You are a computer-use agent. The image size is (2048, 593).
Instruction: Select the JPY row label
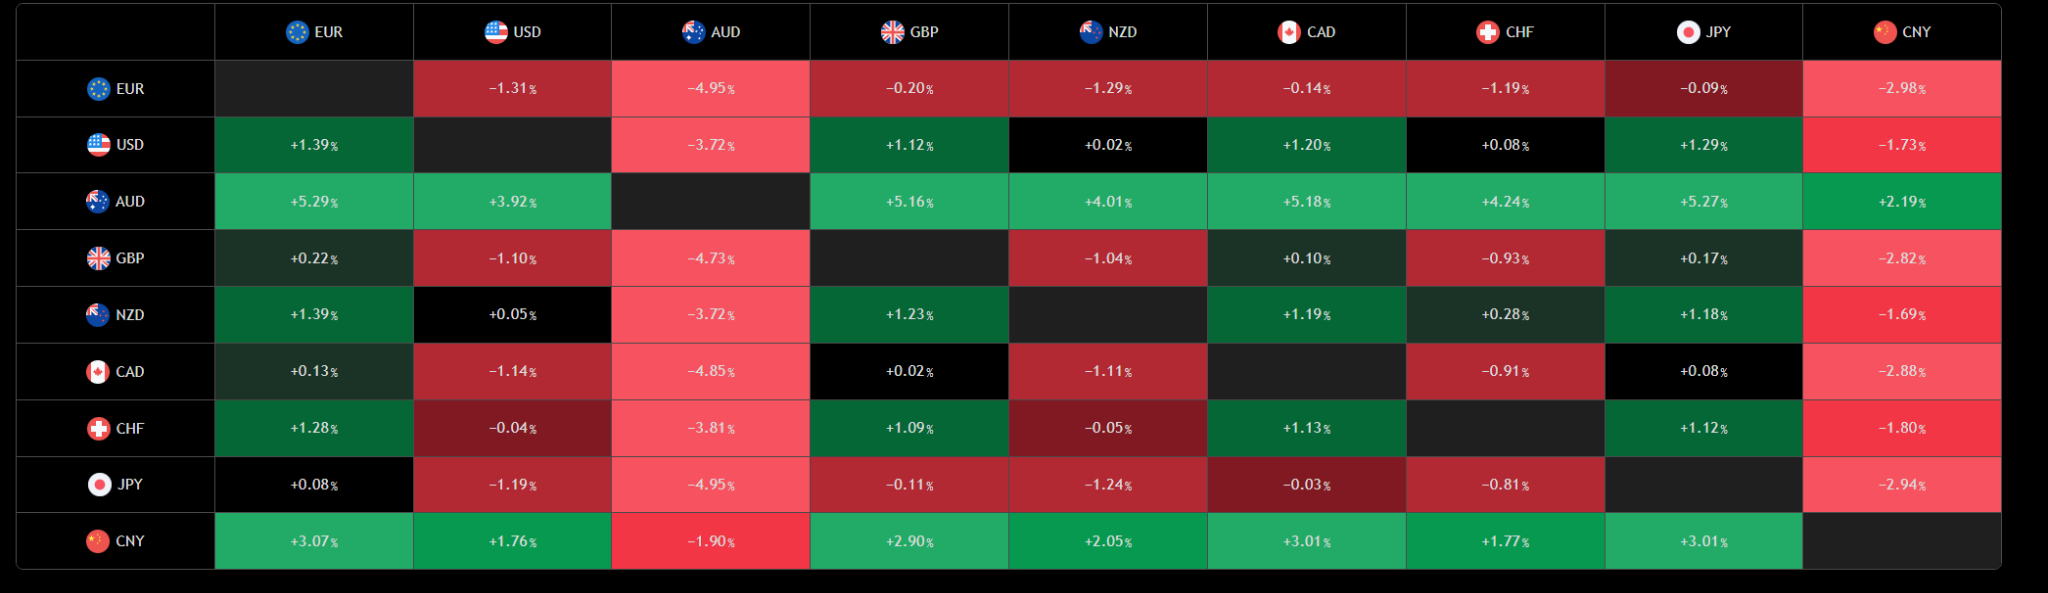click(130, 484)
